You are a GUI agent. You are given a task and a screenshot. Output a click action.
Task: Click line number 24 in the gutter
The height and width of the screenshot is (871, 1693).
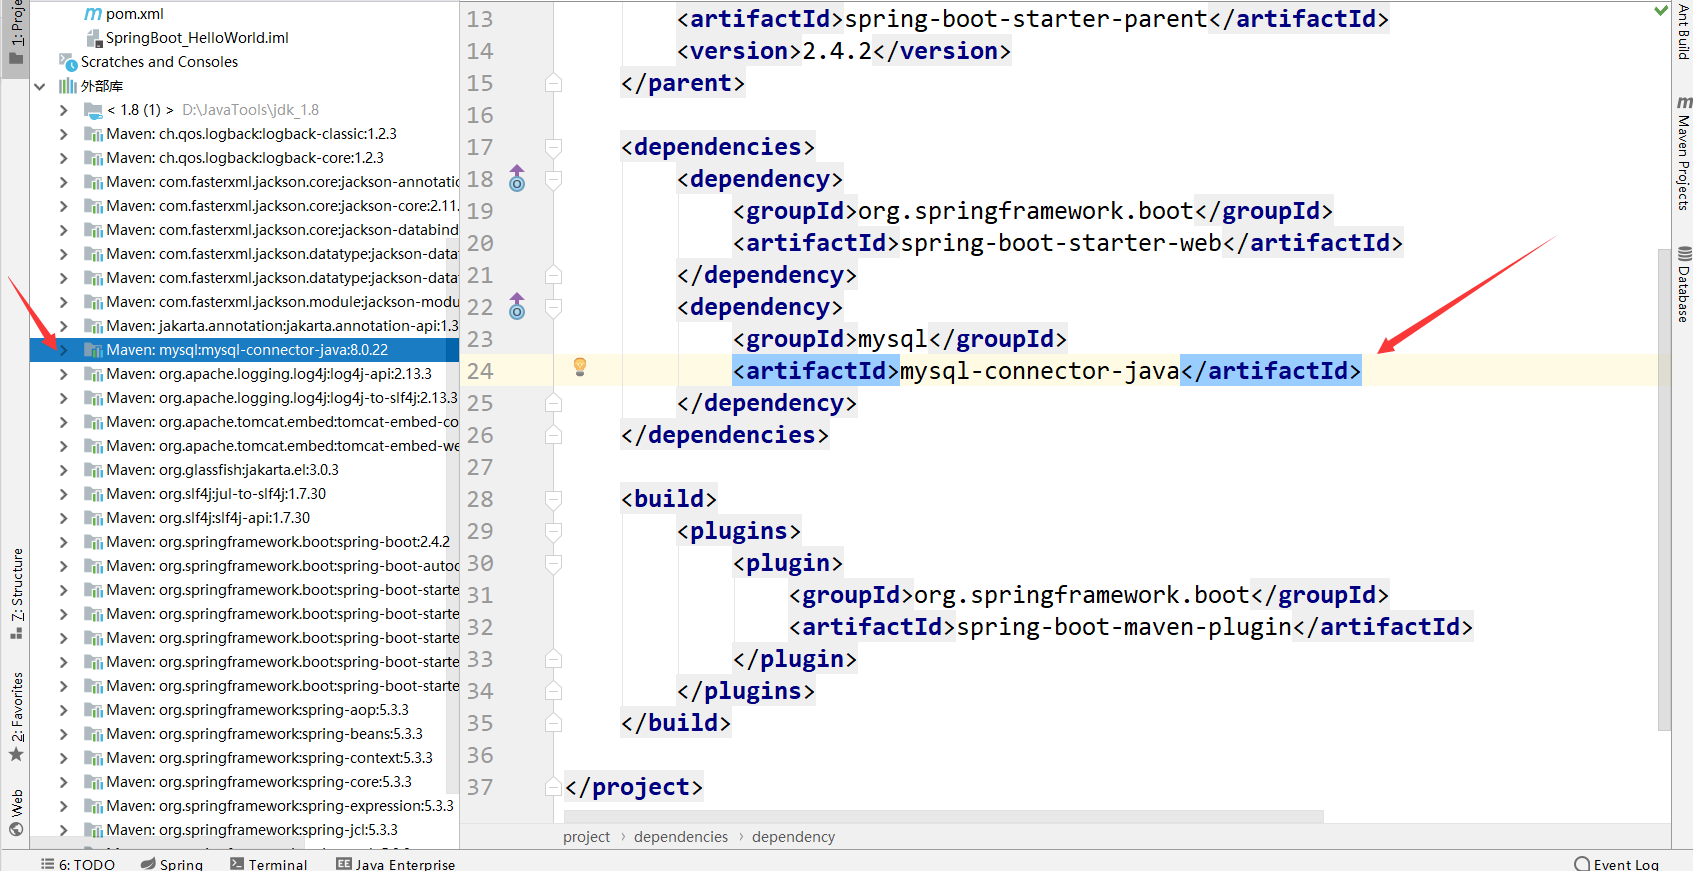click(480, 371)
